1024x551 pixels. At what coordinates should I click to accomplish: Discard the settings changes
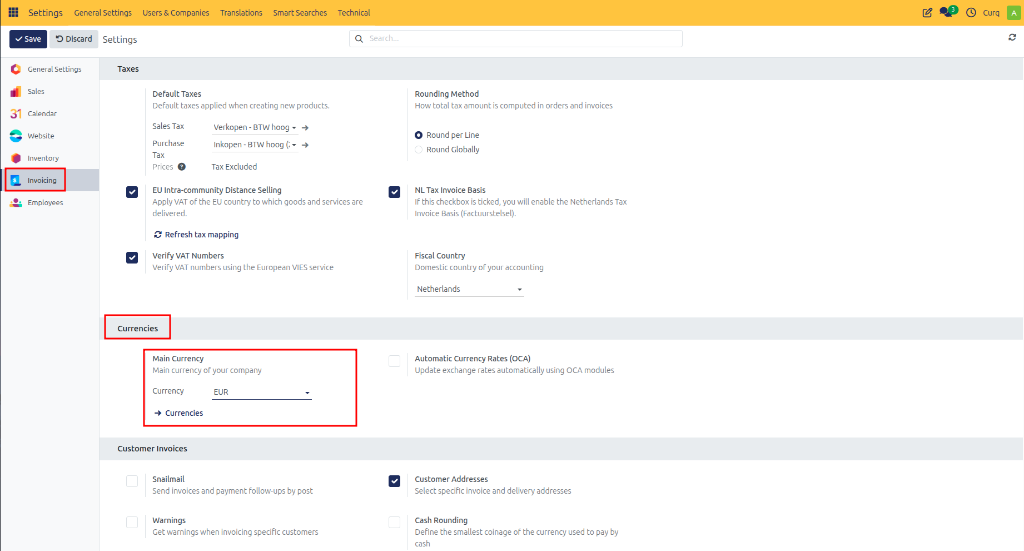74,39
